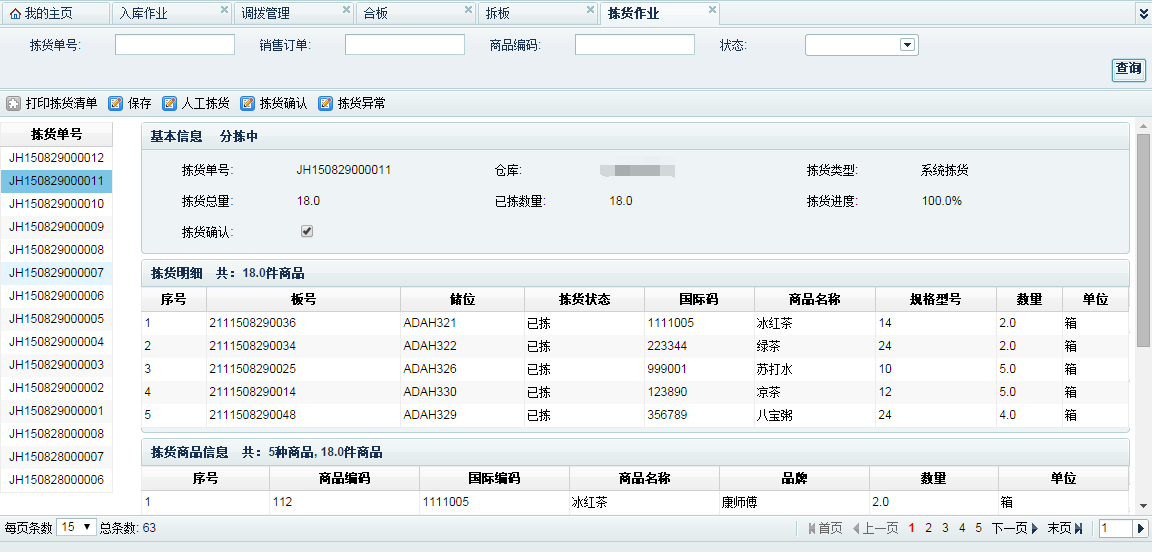Click the print picking list icon
The image size is (1152, 552).
click(14, 104)
